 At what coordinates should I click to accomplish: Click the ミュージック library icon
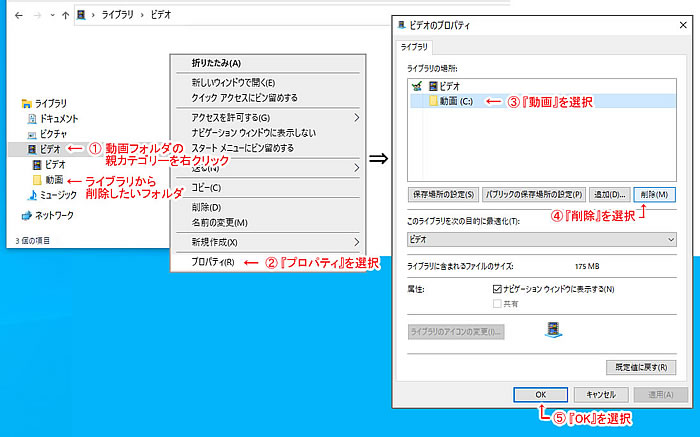click(x=32, y=194)
